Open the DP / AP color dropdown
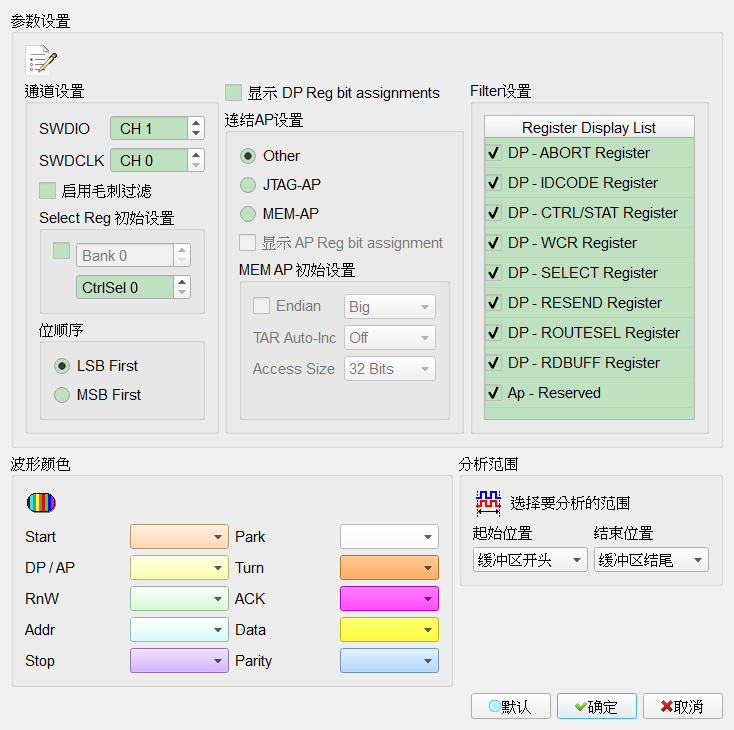734x730 pixels. point(179,568)
